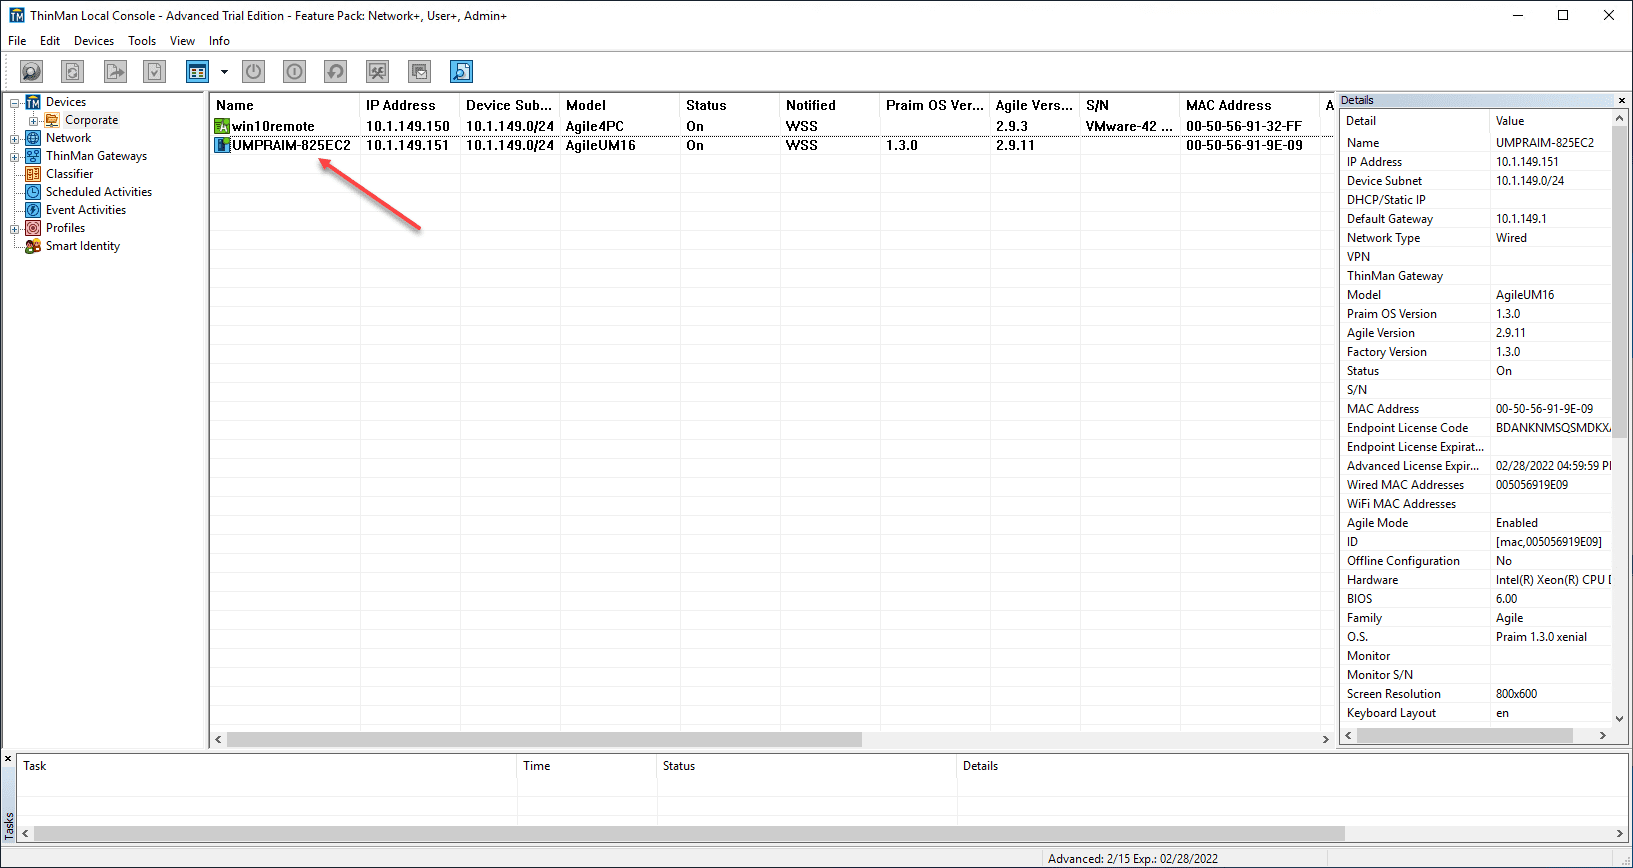This screenshot has width=1633, height=868.
Task: Click Tasks pane horizontal scrollbar right arrow
Action: click(1620, 833)
